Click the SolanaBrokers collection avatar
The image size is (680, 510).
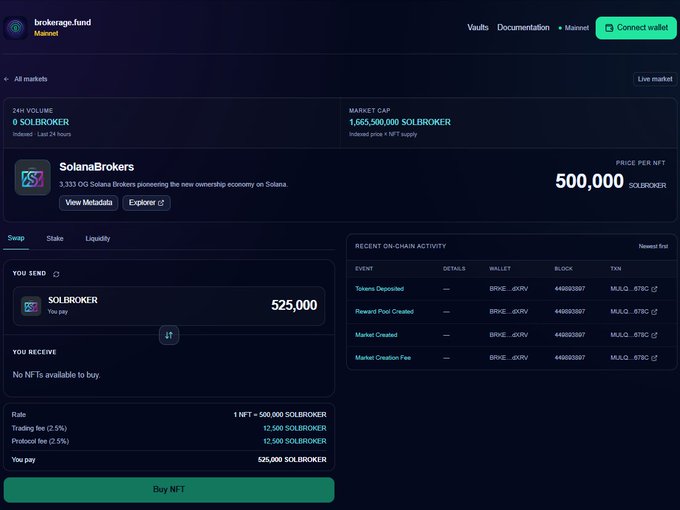[x=33, y=177]
